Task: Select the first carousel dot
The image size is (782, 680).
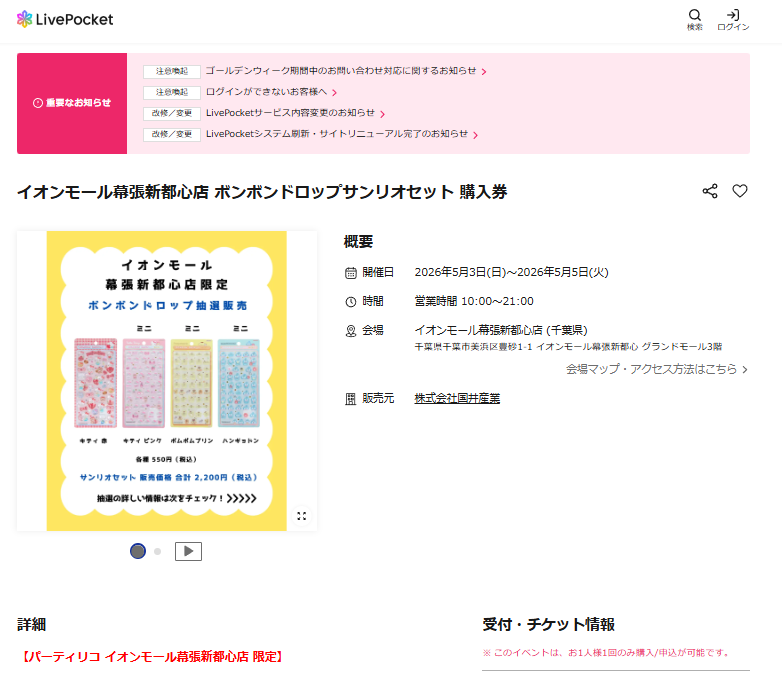Action: click(x=138, y=551)
